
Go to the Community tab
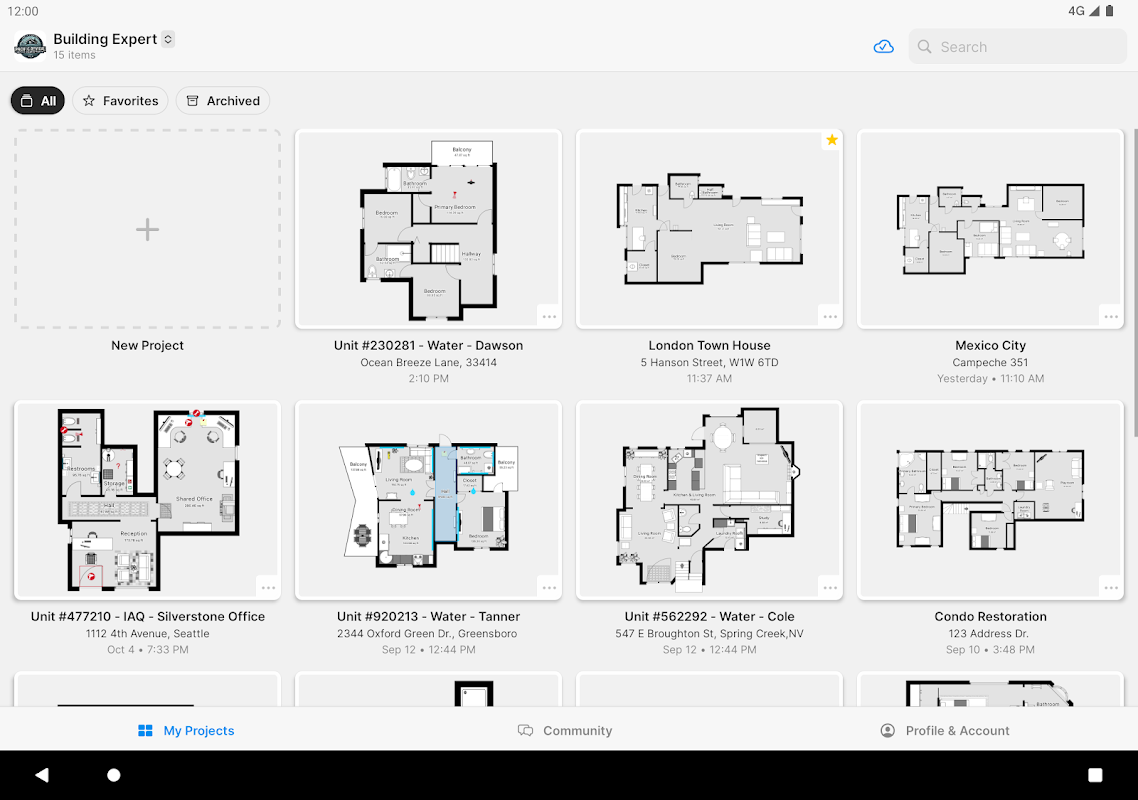point(565,730)
